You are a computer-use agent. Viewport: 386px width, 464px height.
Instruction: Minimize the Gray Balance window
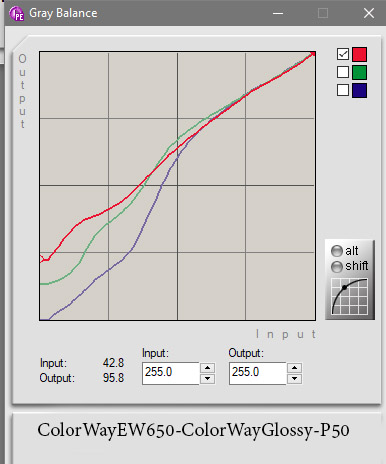coord(278,13)
